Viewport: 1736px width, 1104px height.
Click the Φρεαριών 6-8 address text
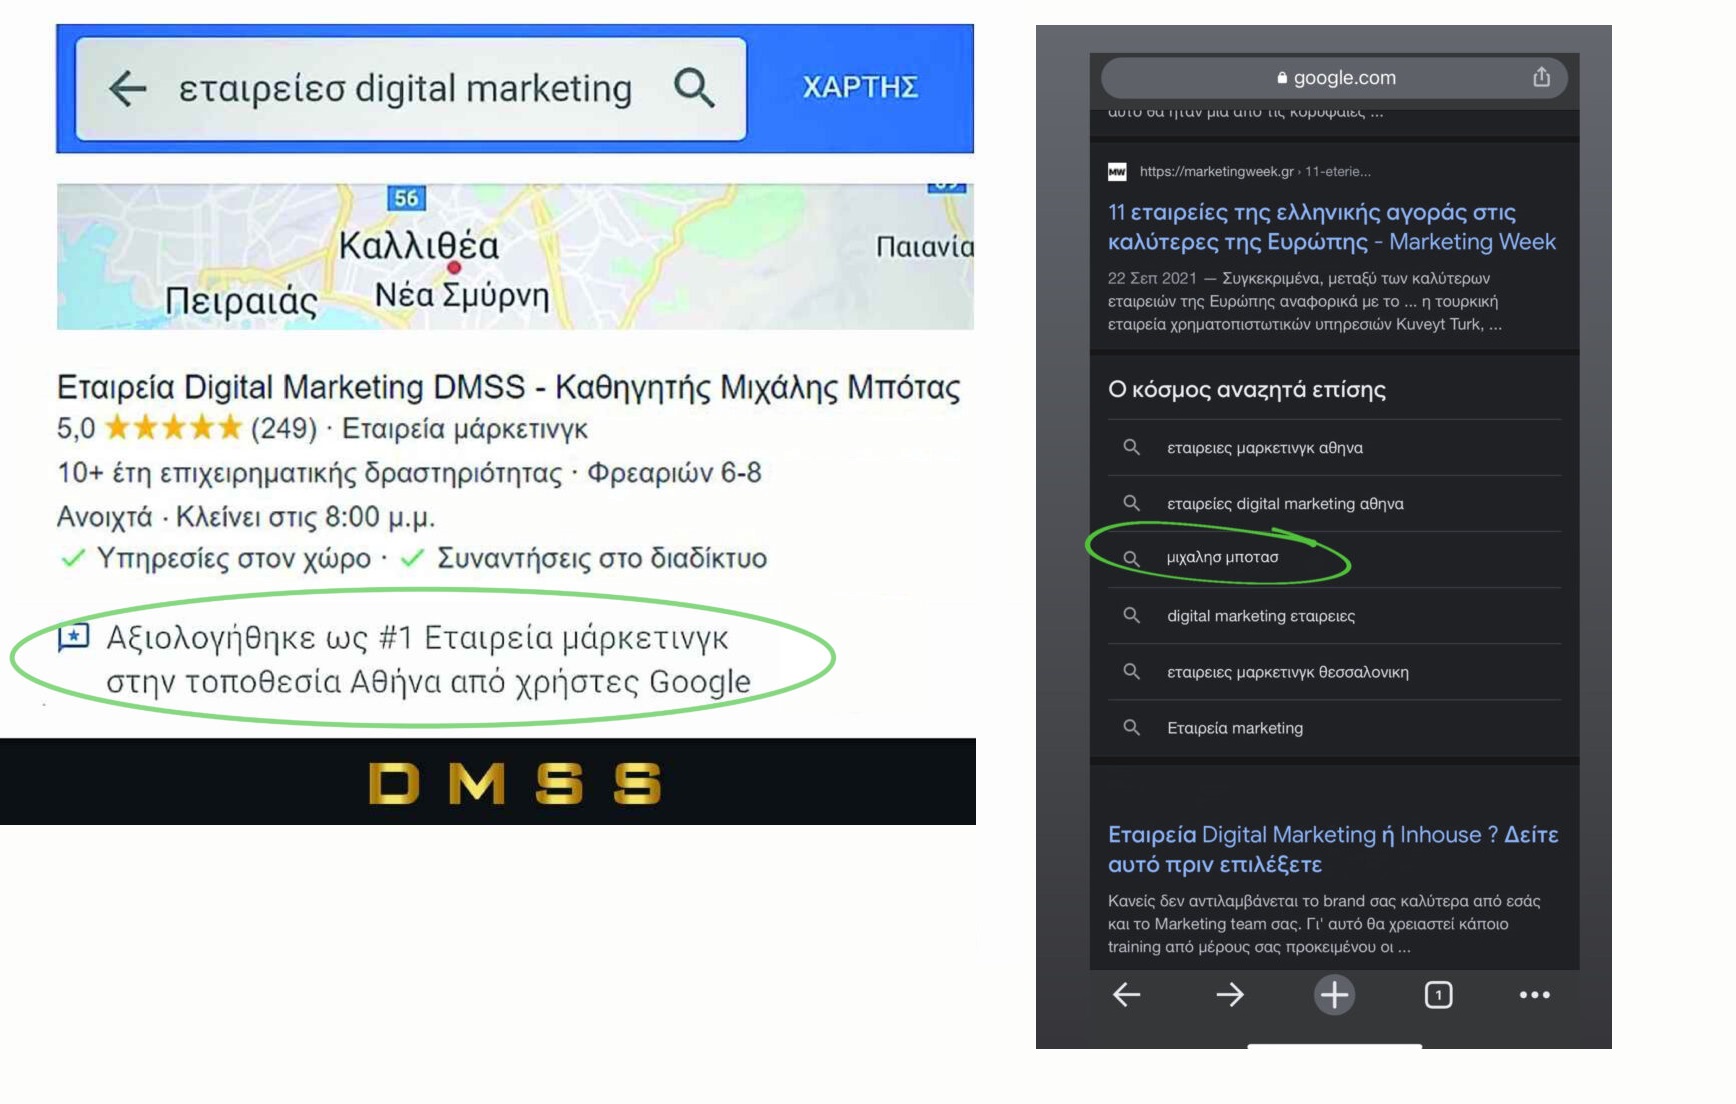[x=674, y=472]
